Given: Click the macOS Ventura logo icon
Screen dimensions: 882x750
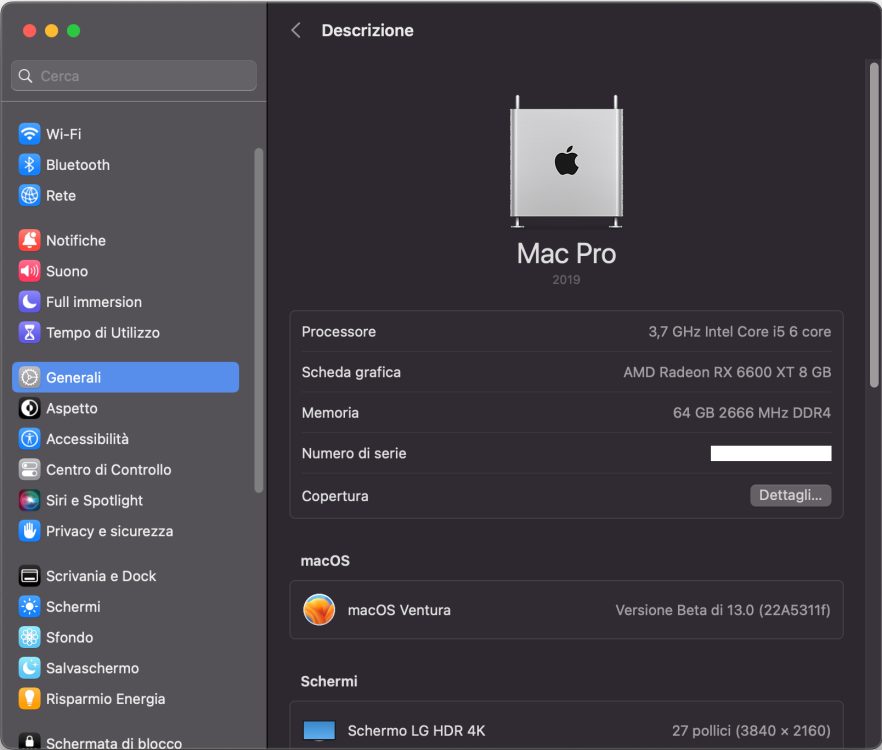Looking at the screenshot, I should tap(319, 610).
